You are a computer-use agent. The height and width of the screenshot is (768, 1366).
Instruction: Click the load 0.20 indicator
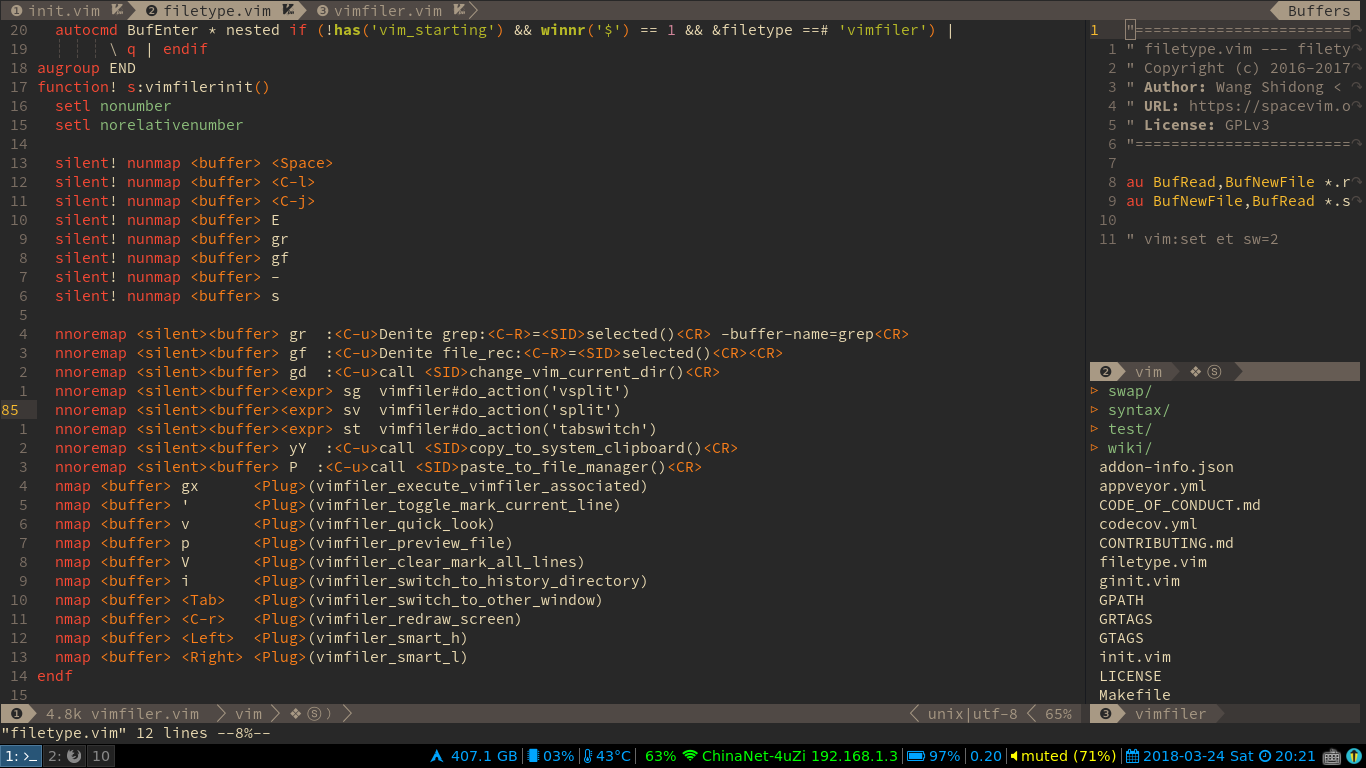(986, 756)
